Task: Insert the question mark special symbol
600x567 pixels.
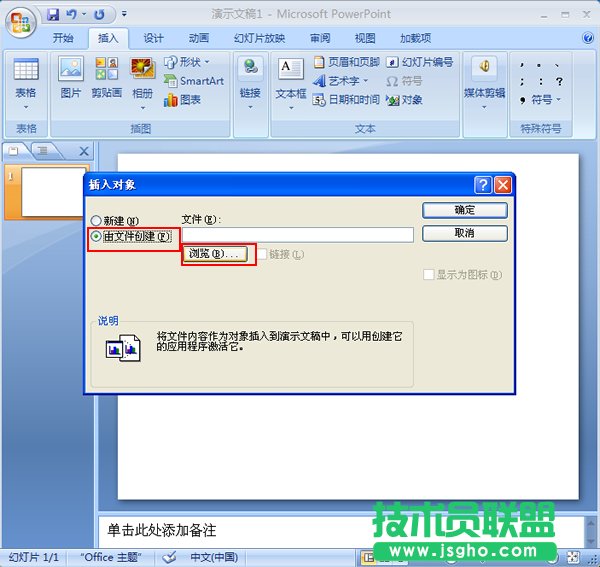Action: coord(559,81)
